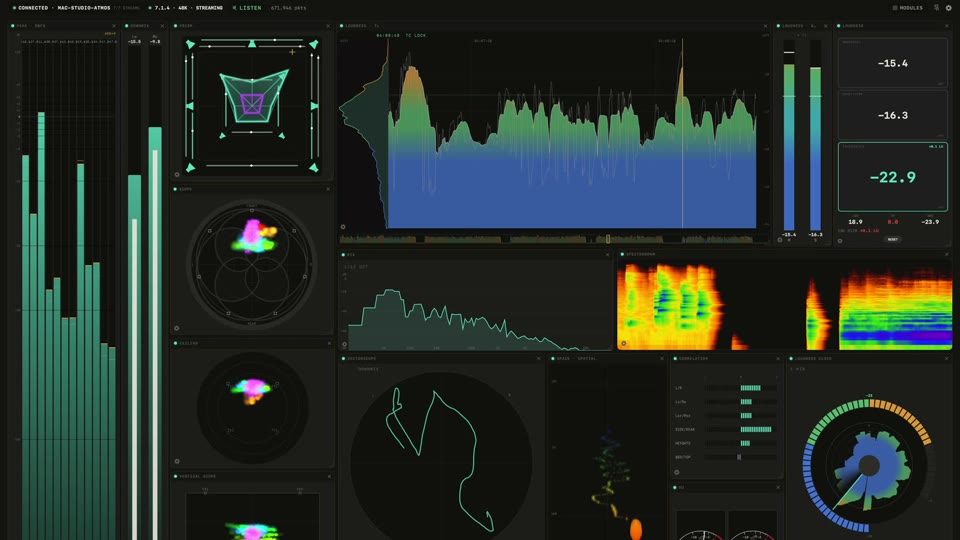The height and width of the screenshot is (540, 960).
Task: Click Prism bottom-left corner speaker icon
Action: 190,167
